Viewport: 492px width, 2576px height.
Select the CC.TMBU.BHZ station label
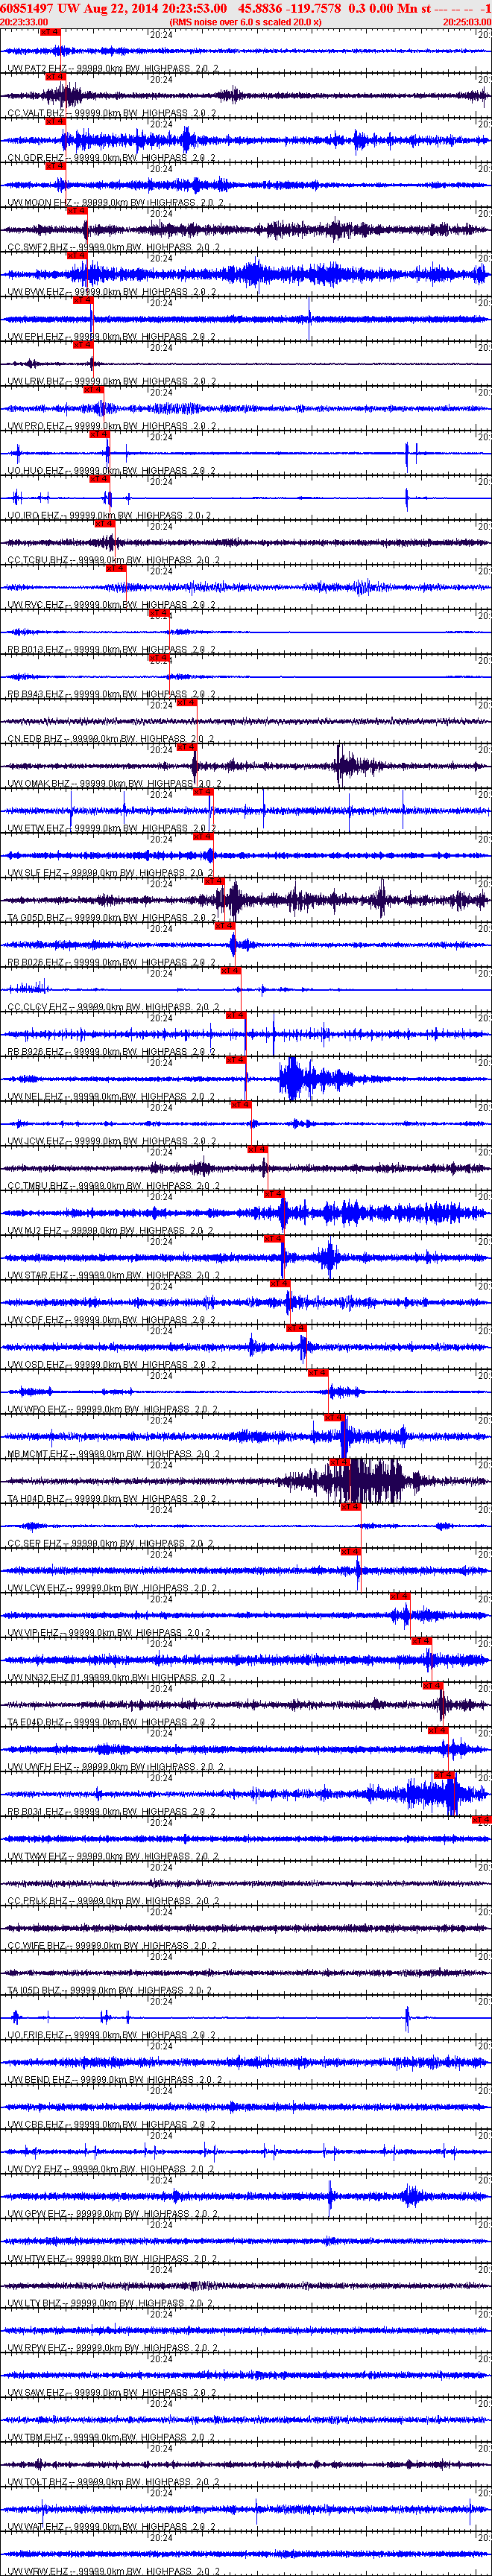pyautogui.click(x=113, y=1186)
